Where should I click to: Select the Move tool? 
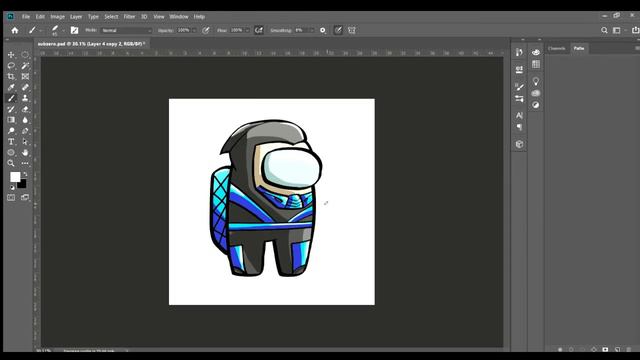11,55
